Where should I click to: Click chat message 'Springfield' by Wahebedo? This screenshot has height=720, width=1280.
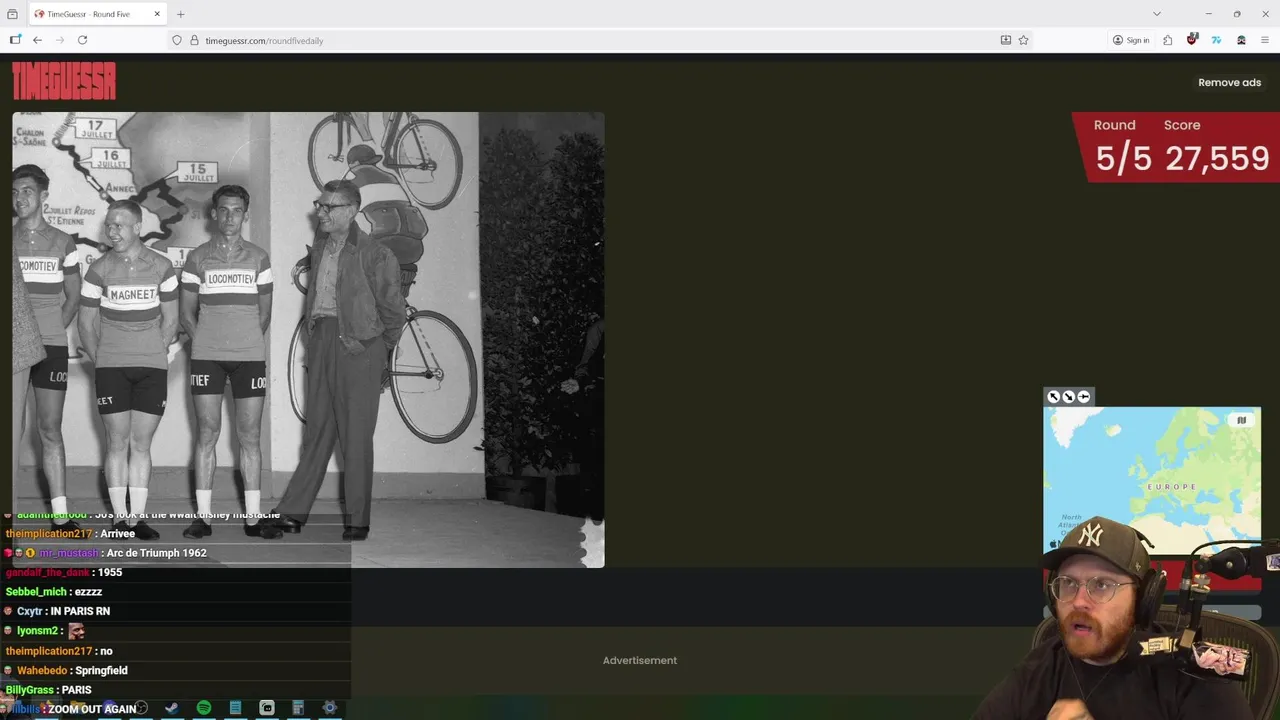click(101, 670)
